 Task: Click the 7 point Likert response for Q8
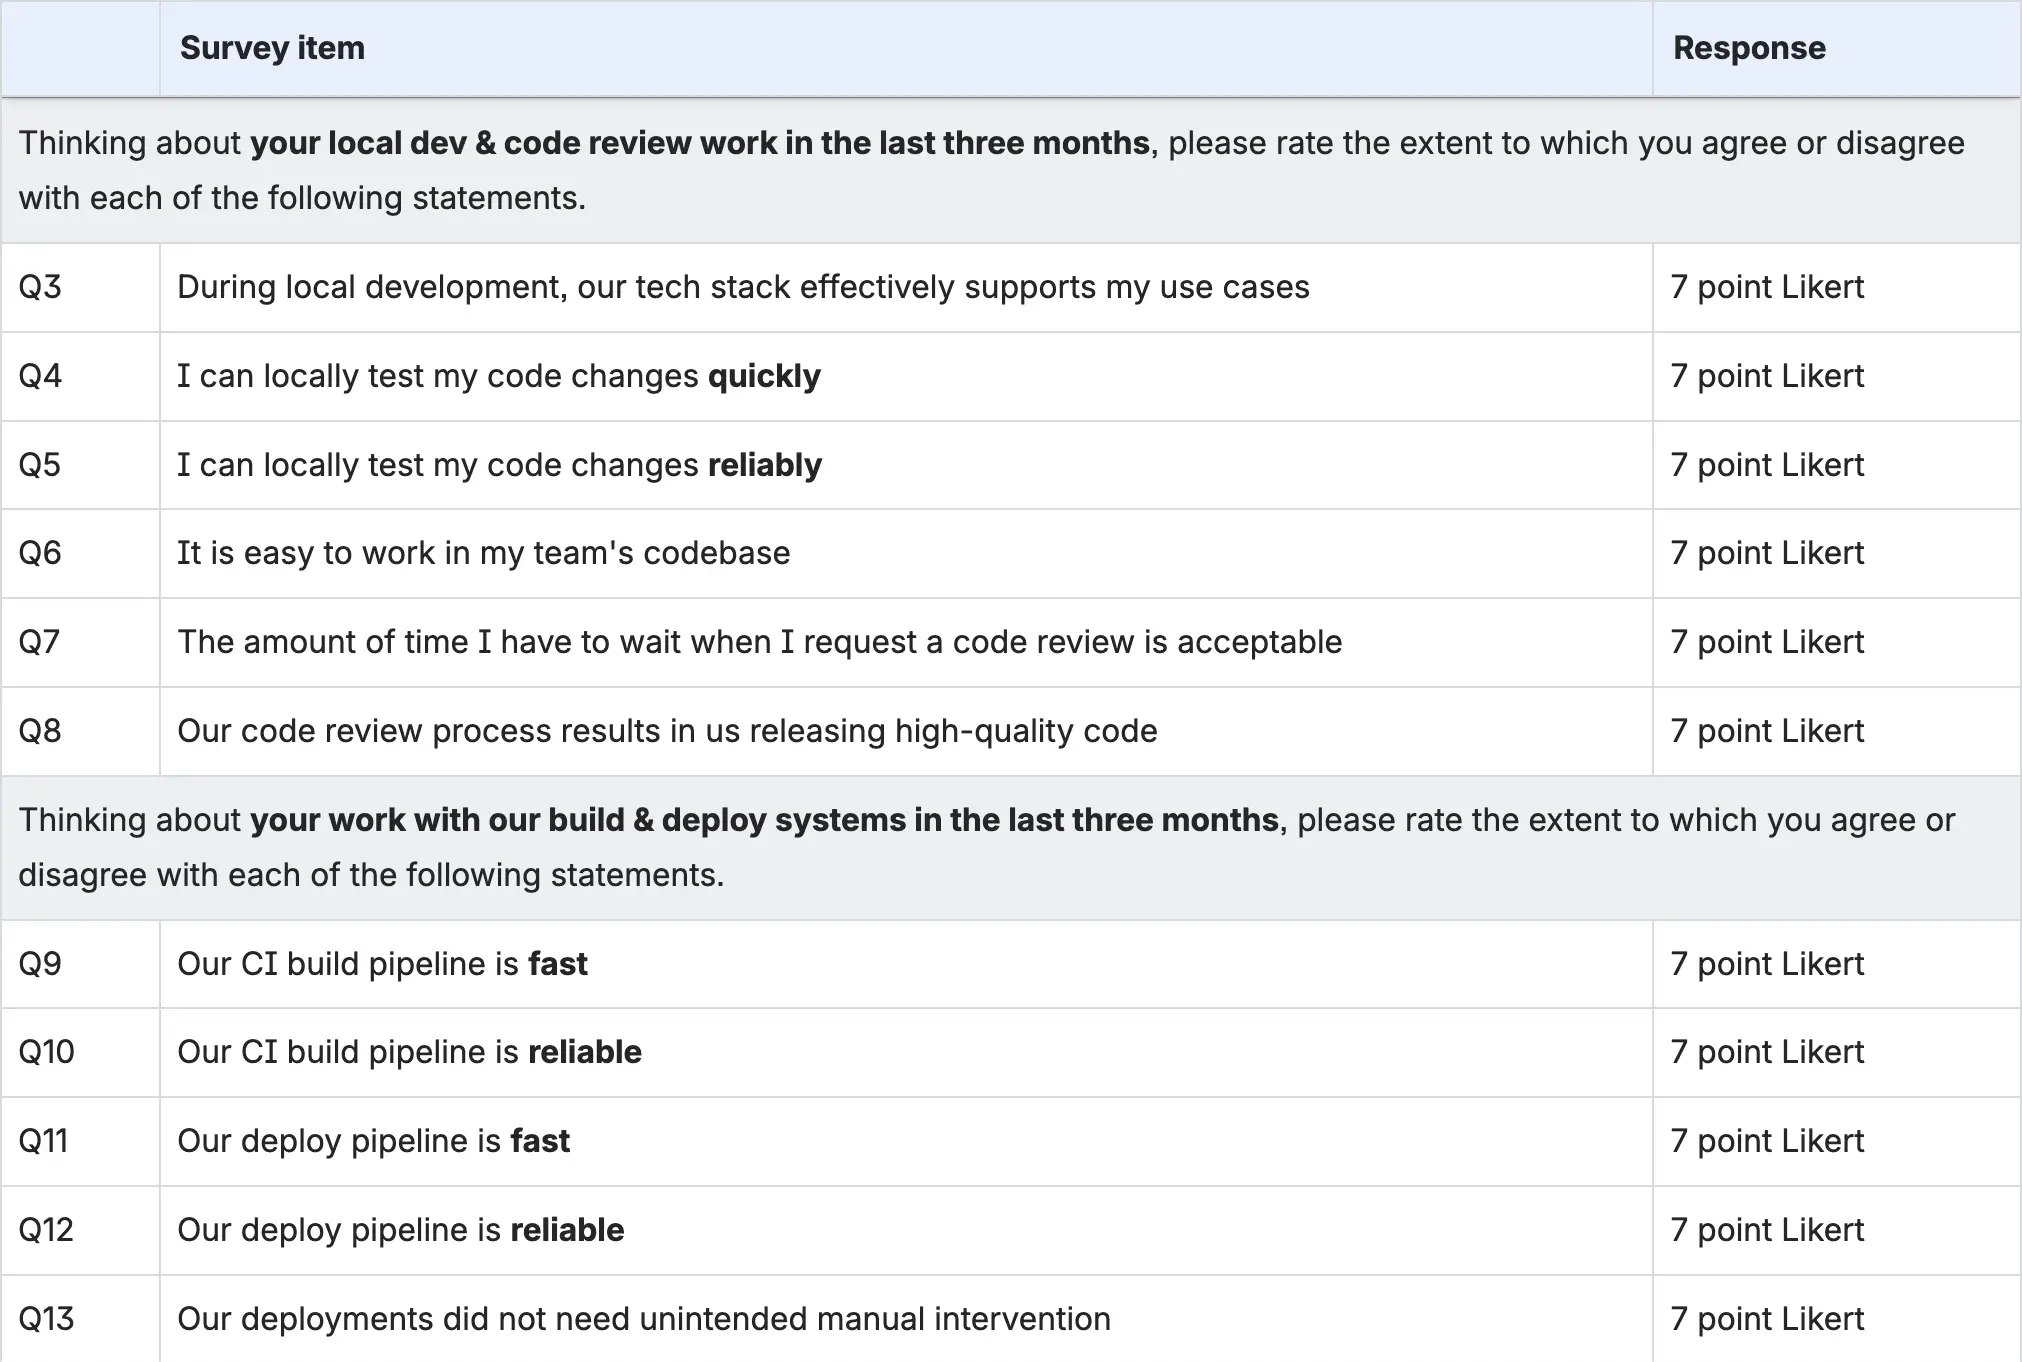click(1767, 731)
